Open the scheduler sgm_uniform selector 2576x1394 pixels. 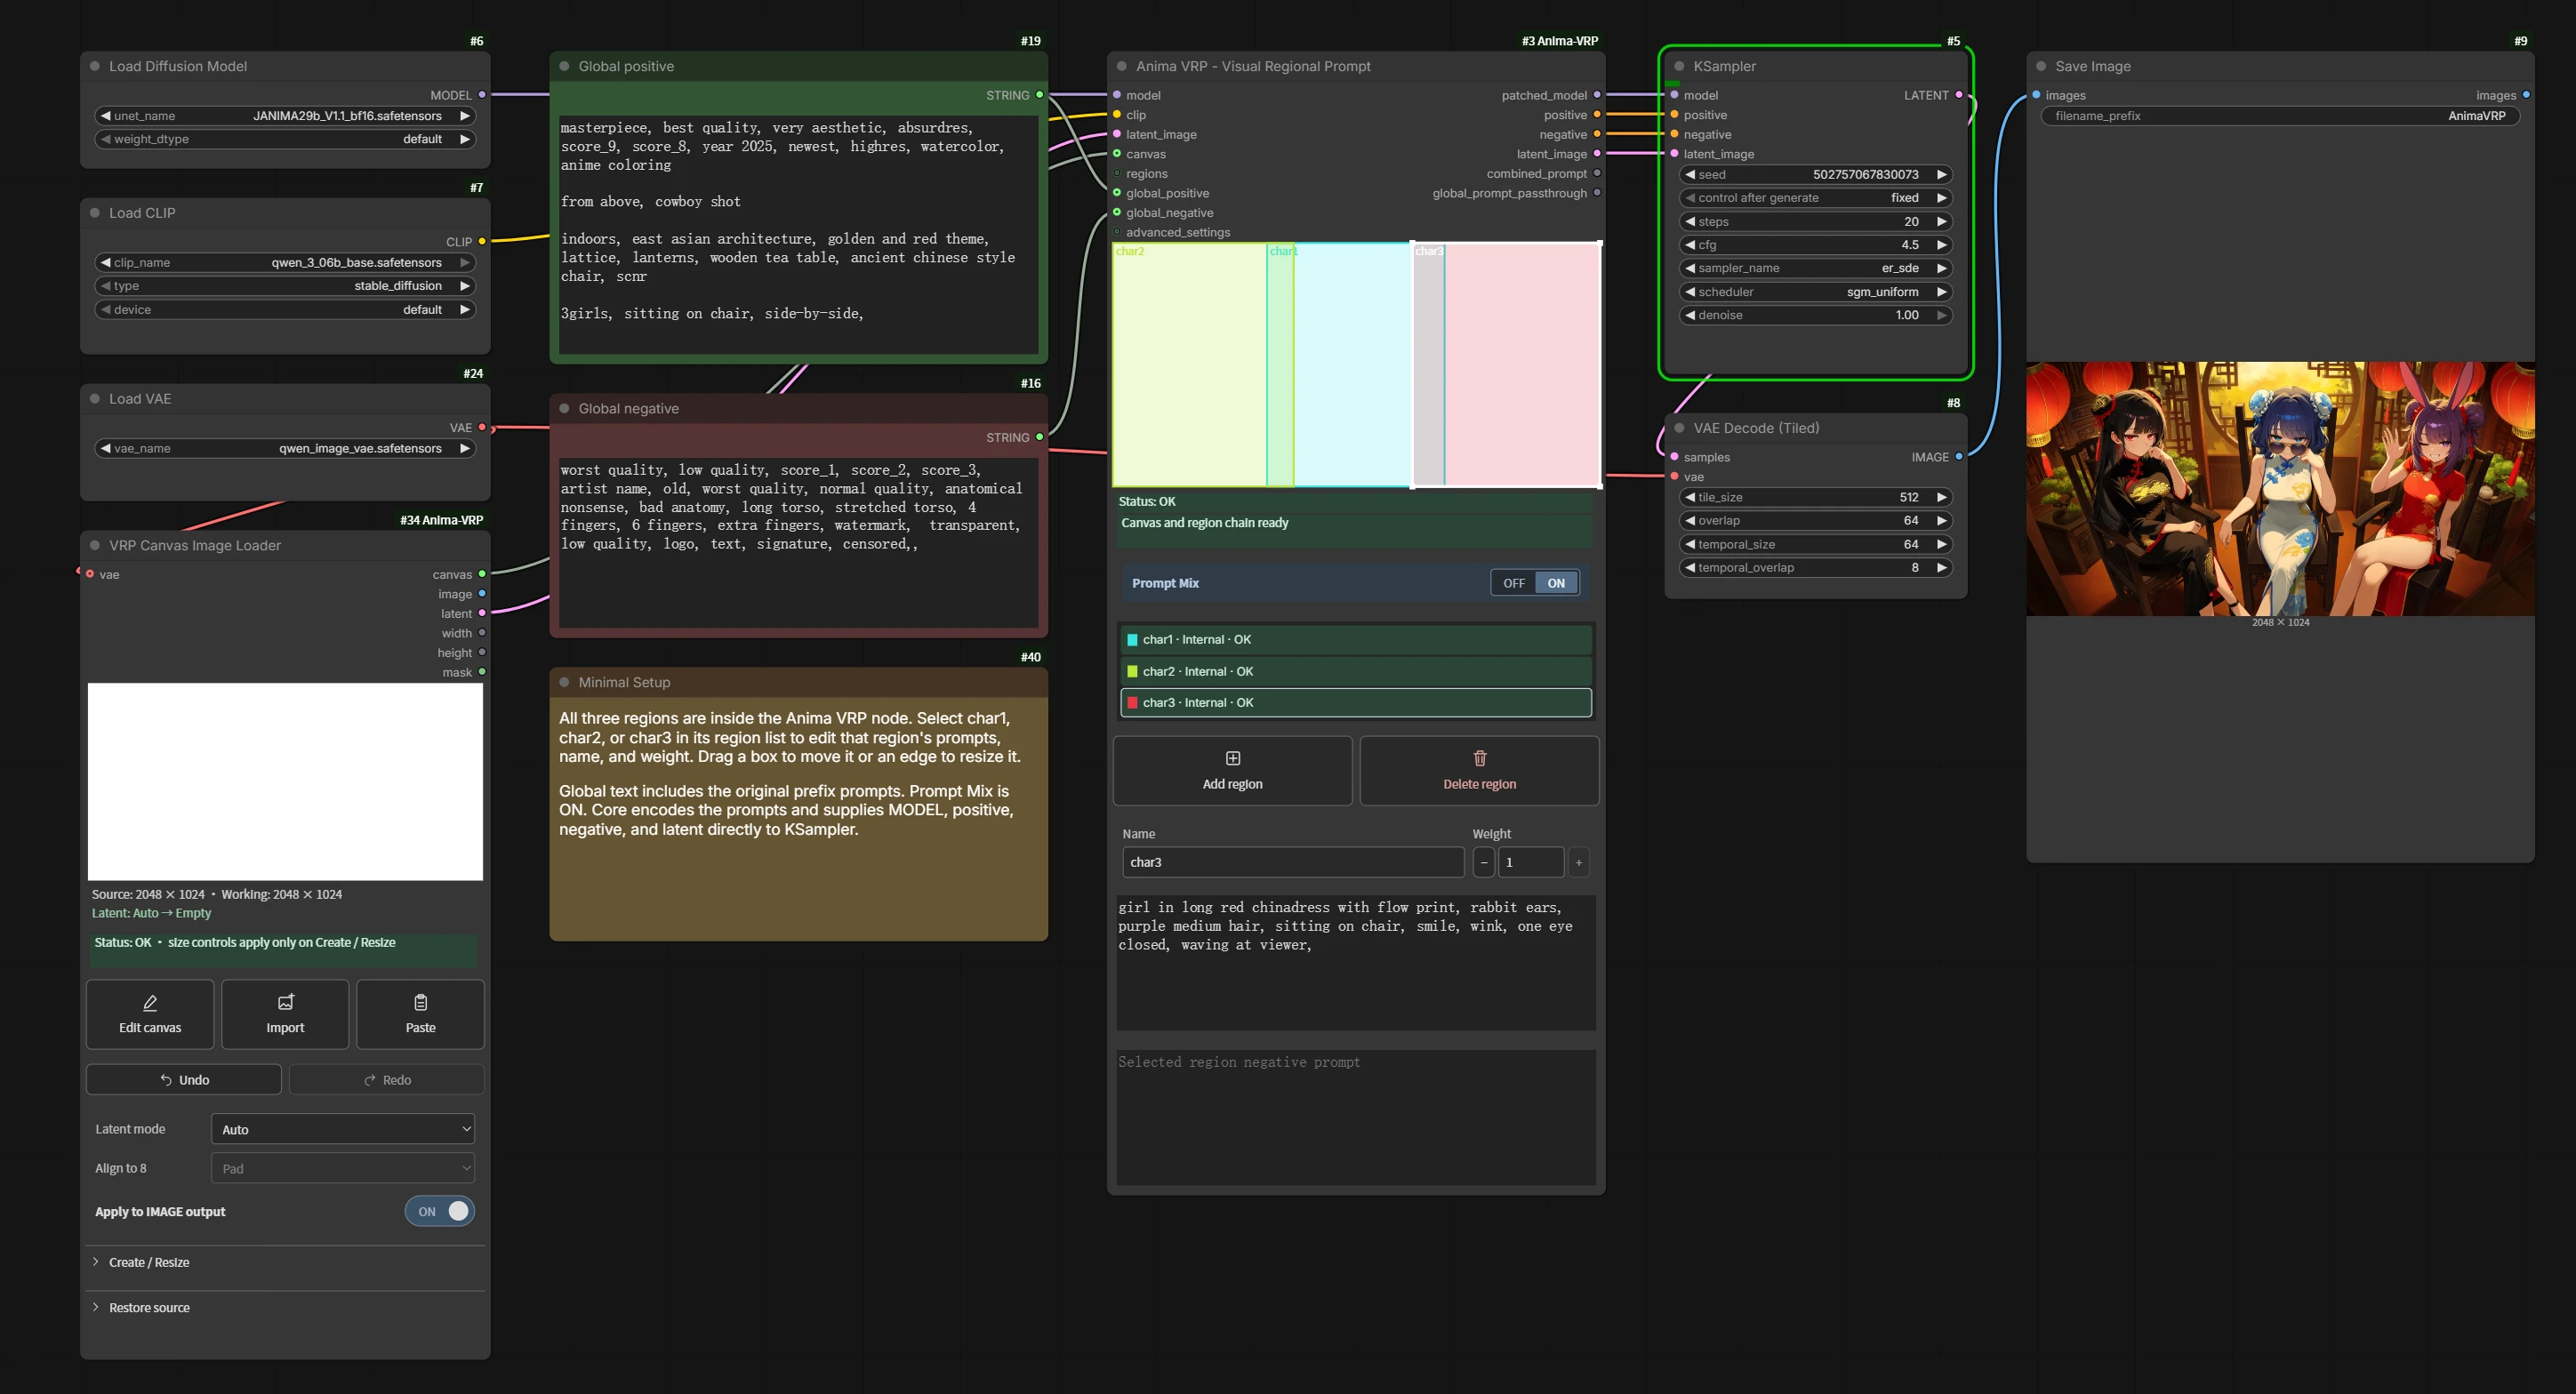click(1815, 292)
